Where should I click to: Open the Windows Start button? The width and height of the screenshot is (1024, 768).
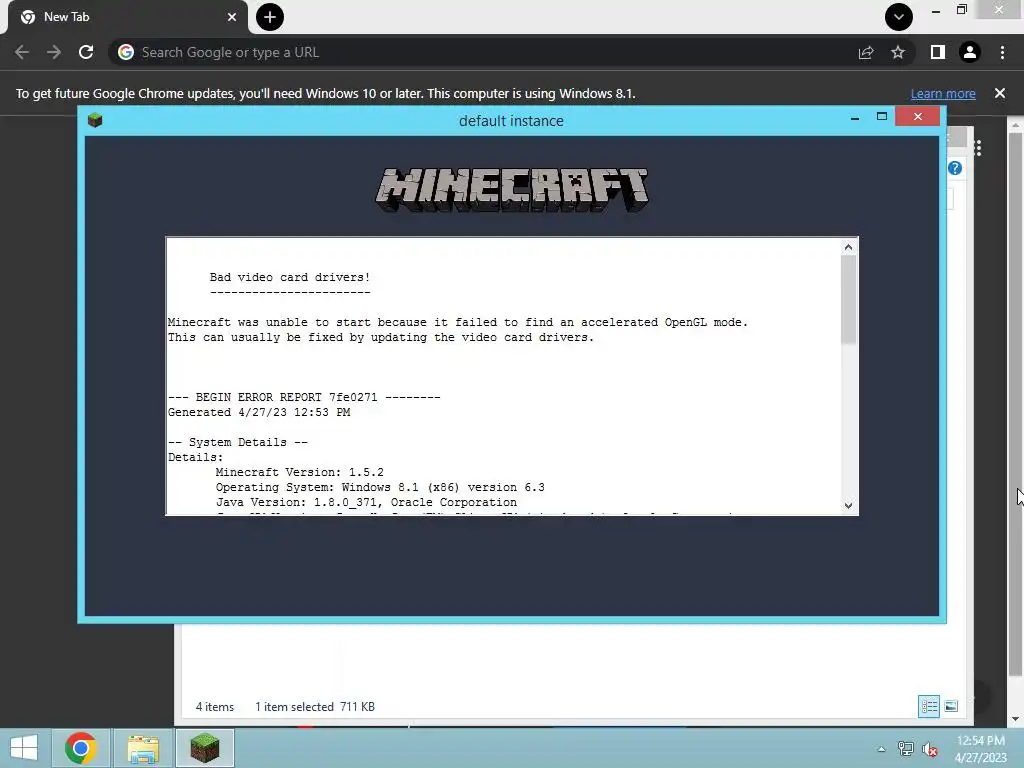click(24, 748)
